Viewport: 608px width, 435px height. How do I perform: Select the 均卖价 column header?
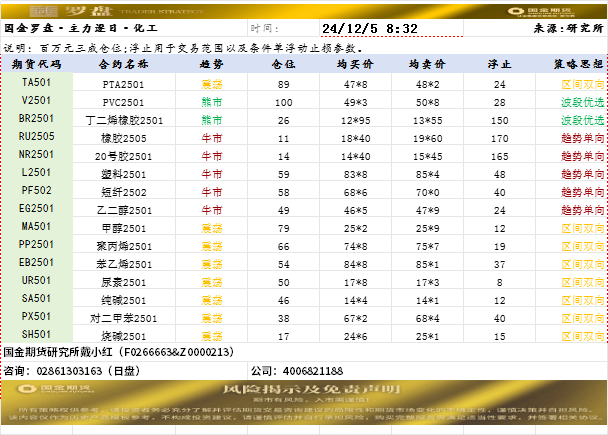pyautogui.click(x=427, y=64)
